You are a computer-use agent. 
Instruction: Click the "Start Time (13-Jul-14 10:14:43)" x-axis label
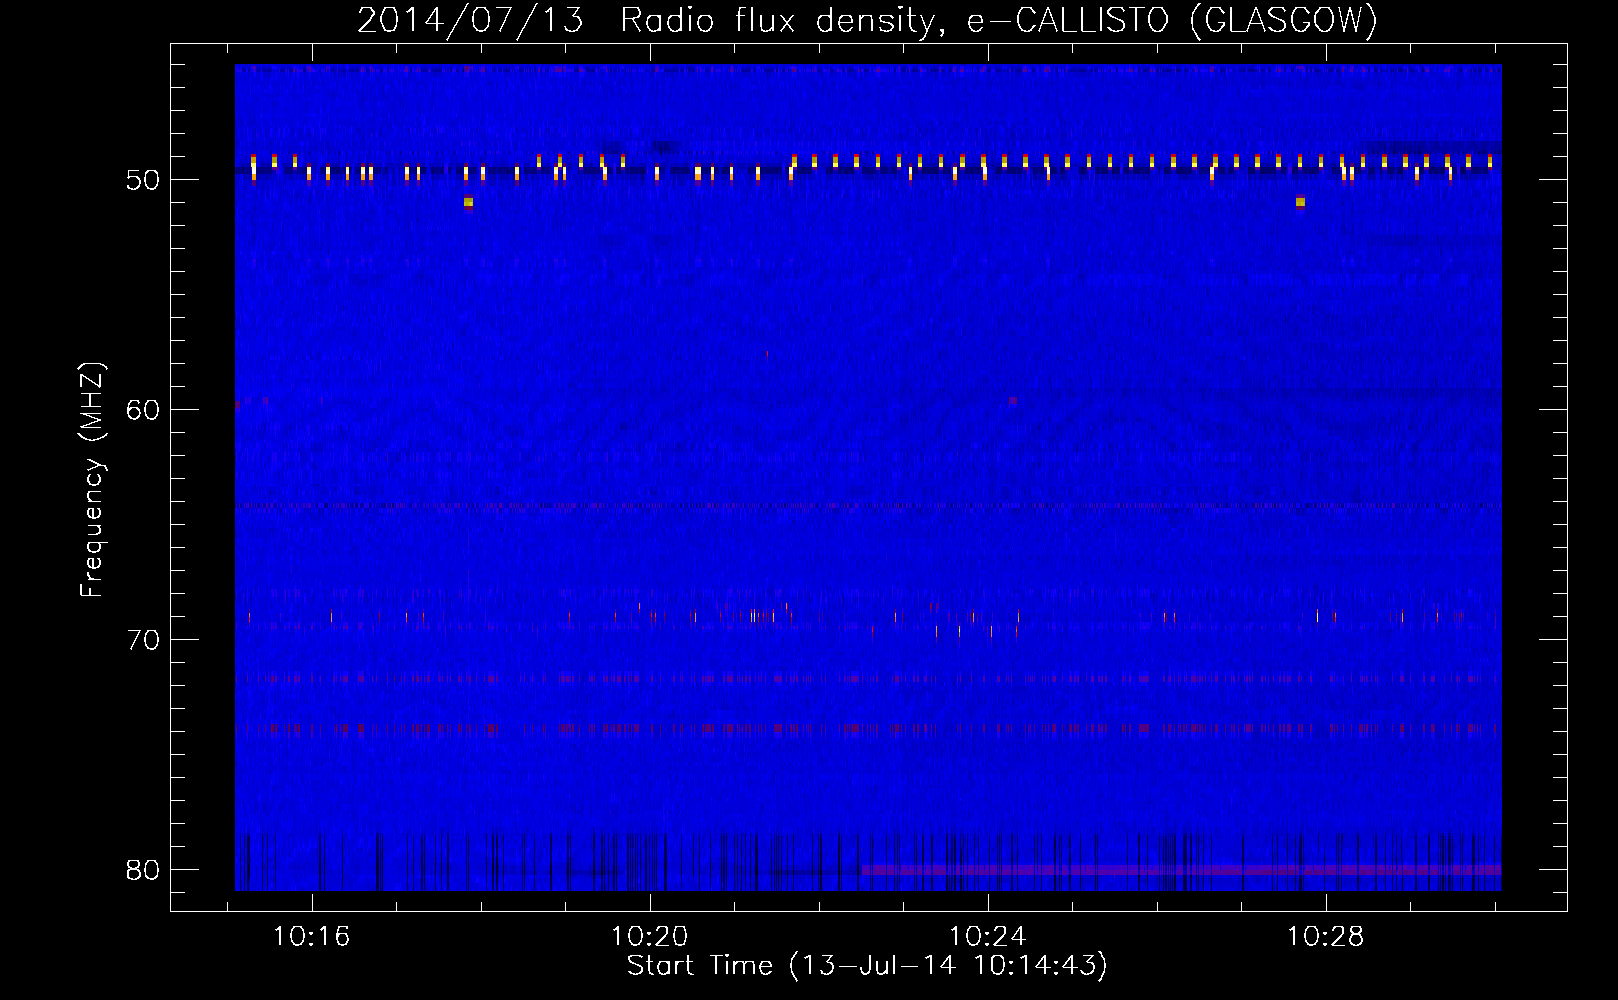pyautogui.click(x=867, y=966)
